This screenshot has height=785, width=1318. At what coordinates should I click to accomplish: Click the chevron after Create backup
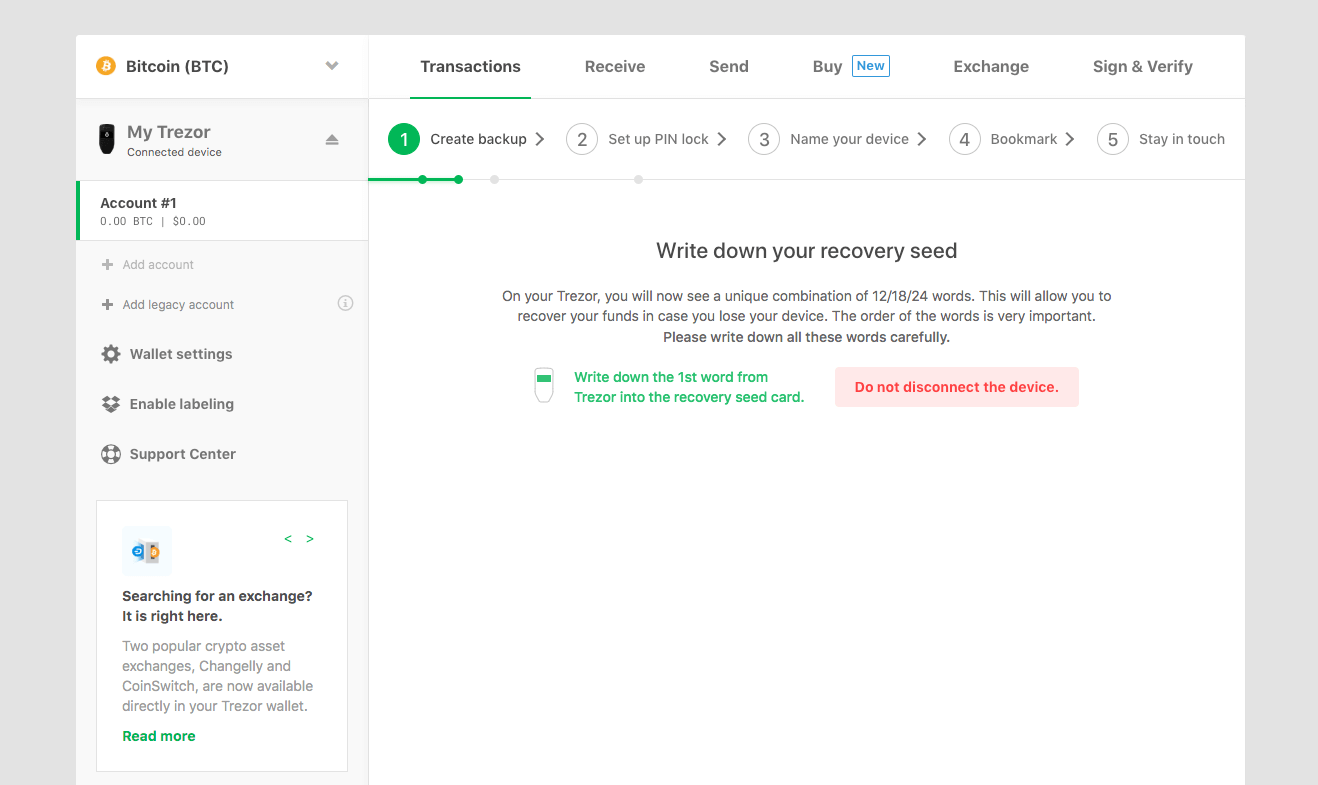[x=540, y=139]
